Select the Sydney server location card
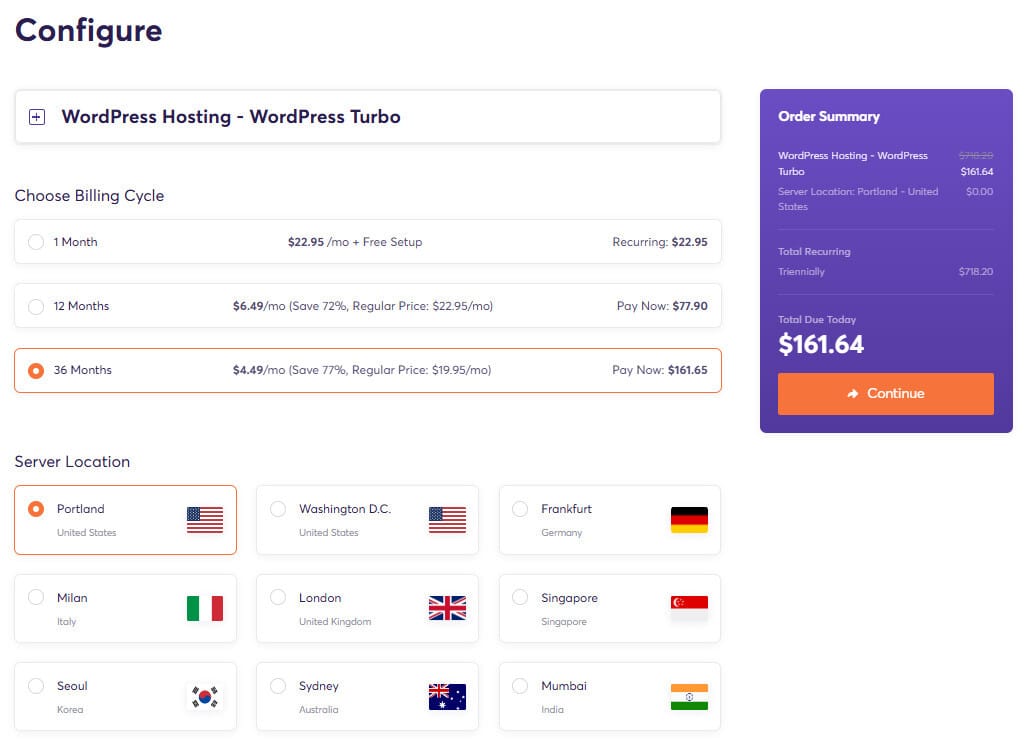 point(367,696)
